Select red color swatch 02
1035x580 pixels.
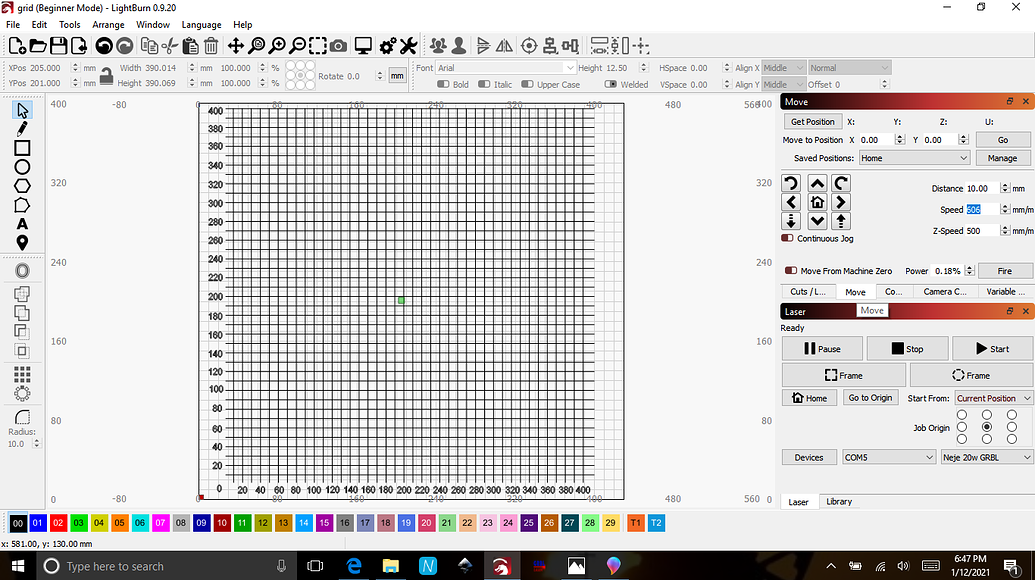(x=58, y=523)
